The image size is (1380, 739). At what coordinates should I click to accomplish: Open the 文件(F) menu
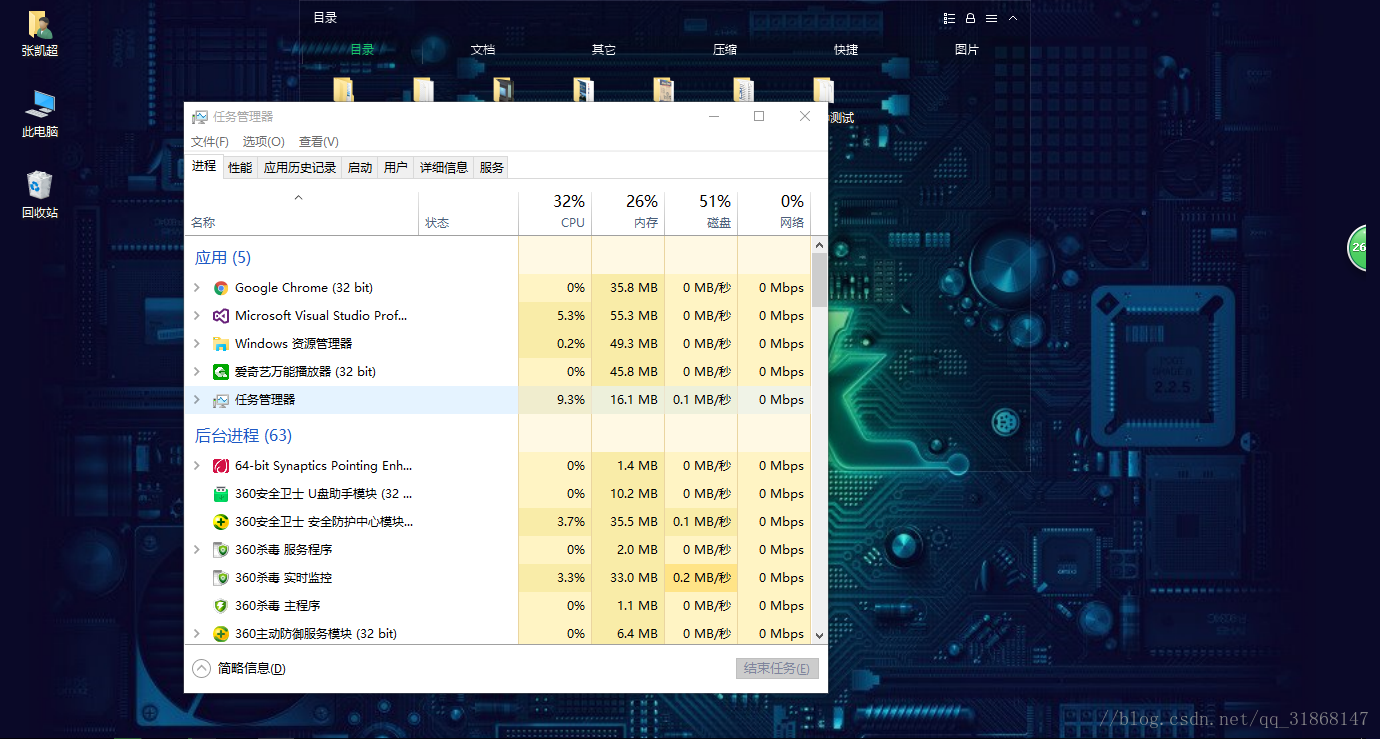[210, 142]
